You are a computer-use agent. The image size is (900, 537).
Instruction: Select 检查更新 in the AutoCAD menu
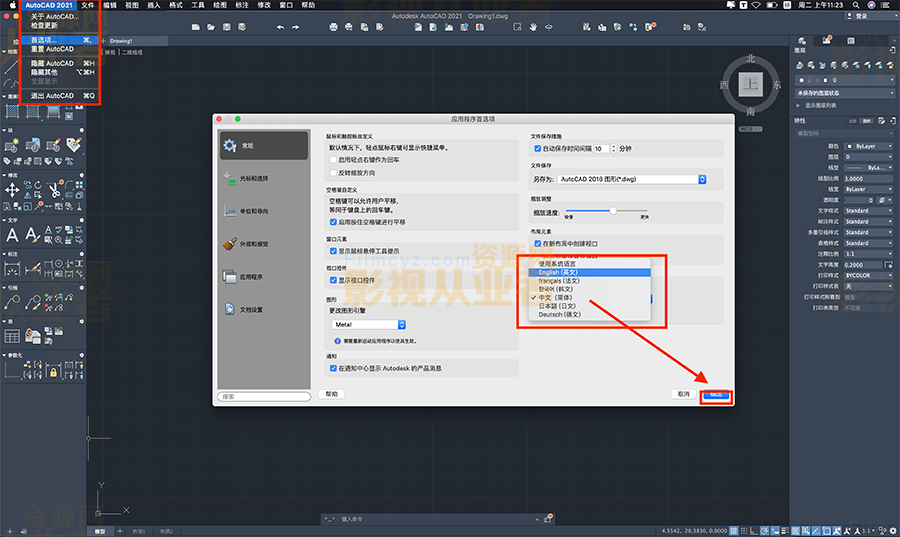click(x=60, y=25)
